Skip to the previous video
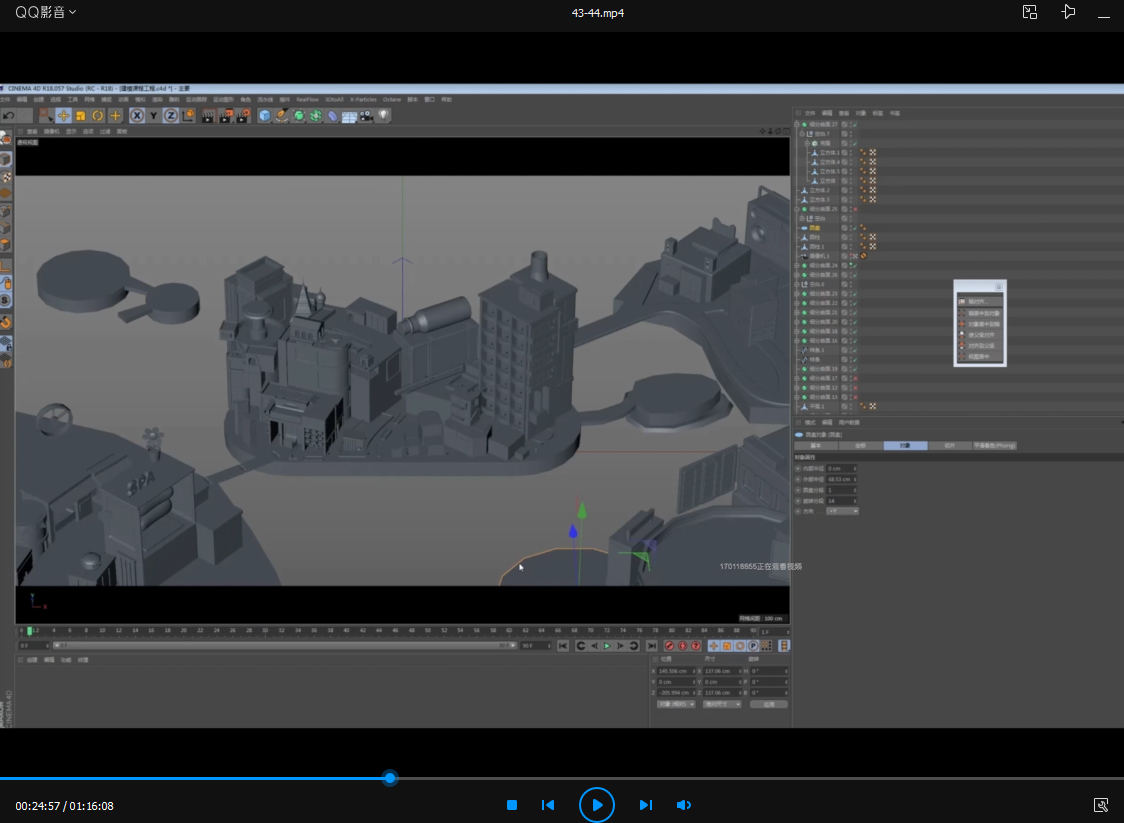This screenshot has width=1124, height=823. click(548, 805)
